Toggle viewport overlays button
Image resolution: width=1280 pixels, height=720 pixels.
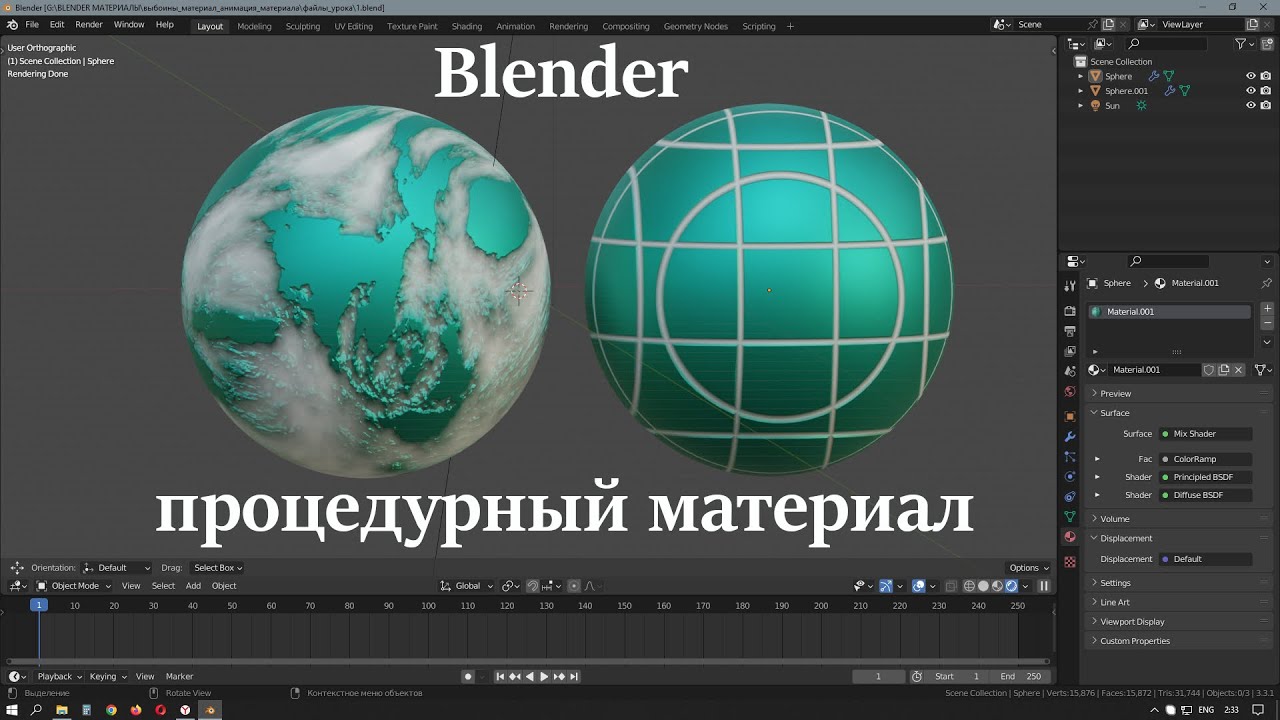click(x=919, y=586)
